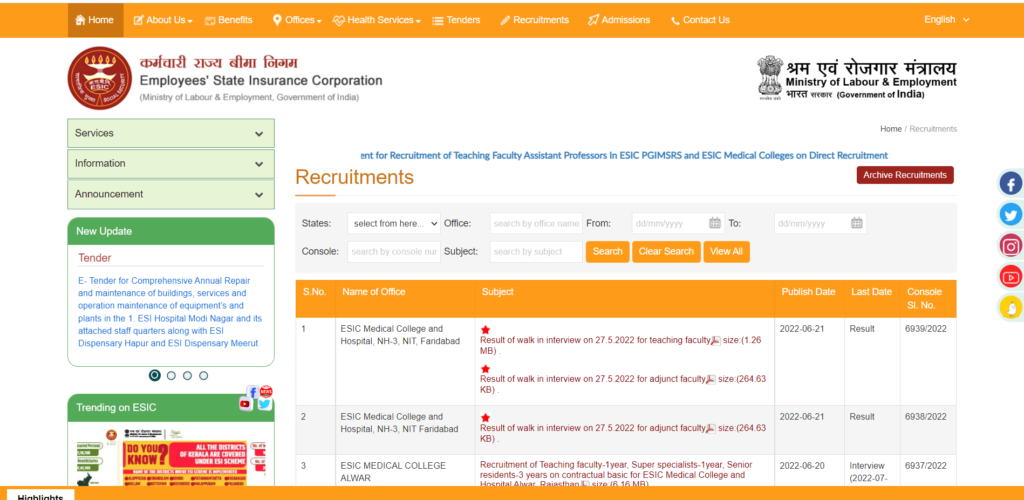Open the Instagram icon in right sidebar
The height and width of the screenshot is (500, 1024).
tap(1011, 245)
